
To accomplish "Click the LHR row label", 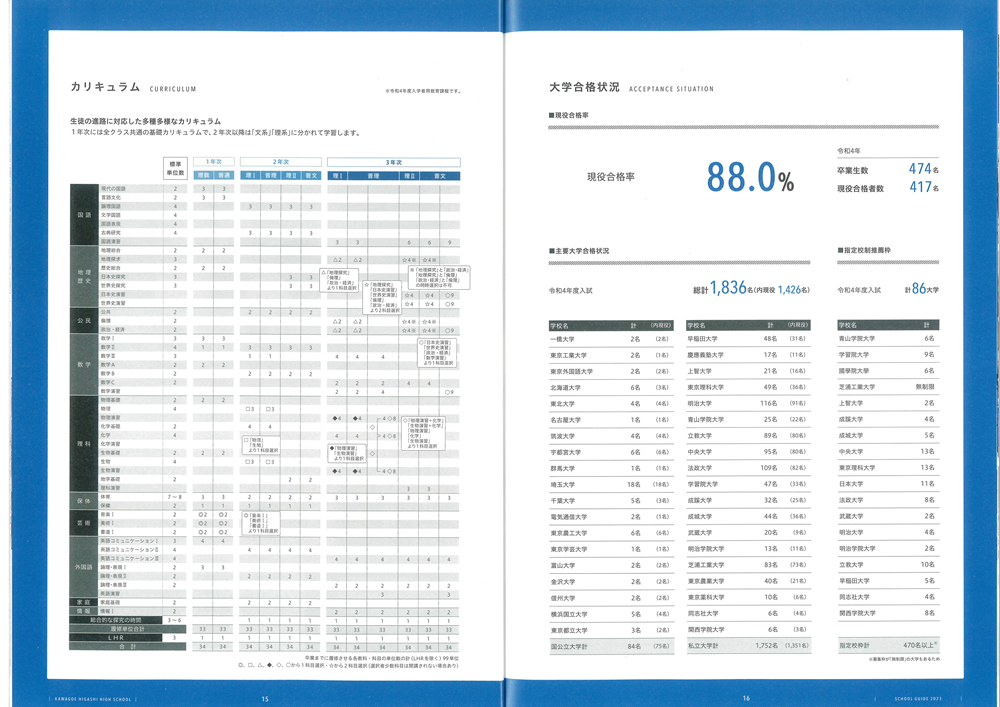I will click(115, 638).
